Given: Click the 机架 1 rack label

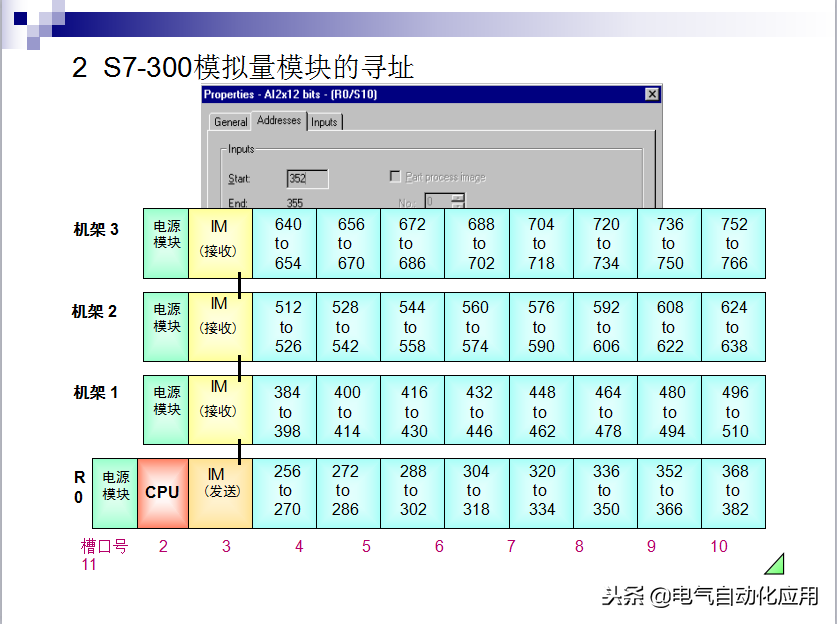Looking at the screenshot, I should tap(96, 393).
